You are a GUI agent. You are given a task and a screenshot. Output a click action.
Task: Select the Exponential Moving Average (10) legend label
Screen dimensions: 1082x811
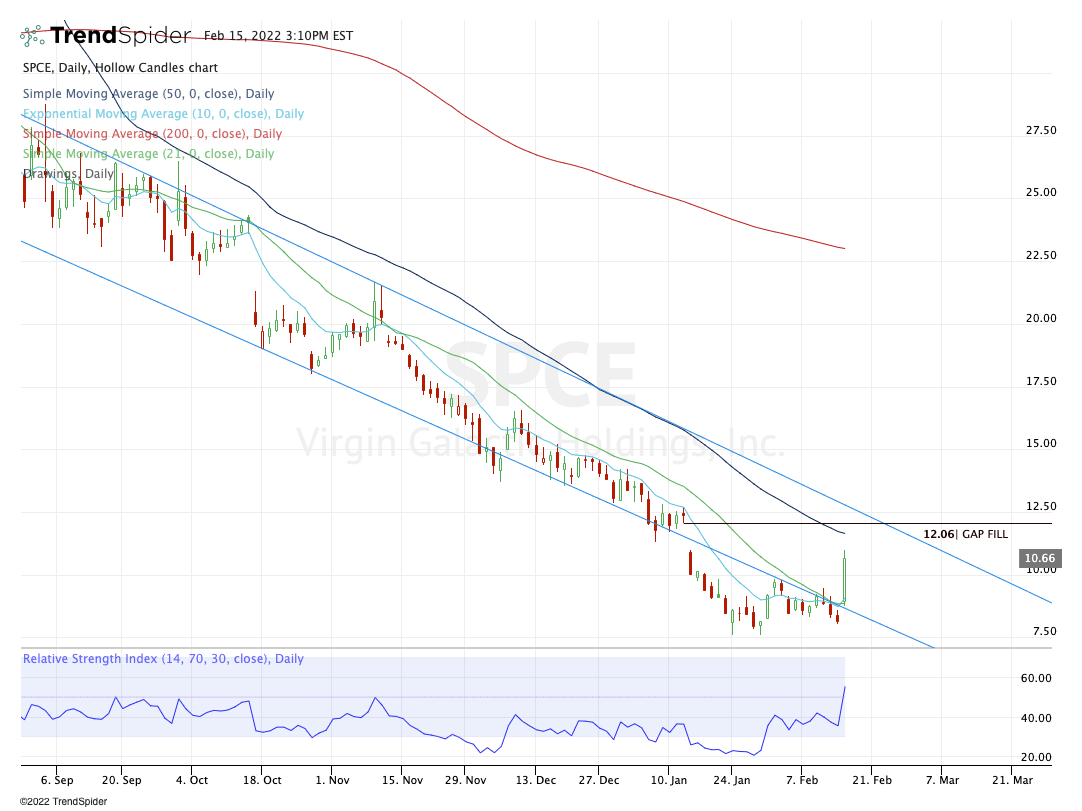click(163, 114)
